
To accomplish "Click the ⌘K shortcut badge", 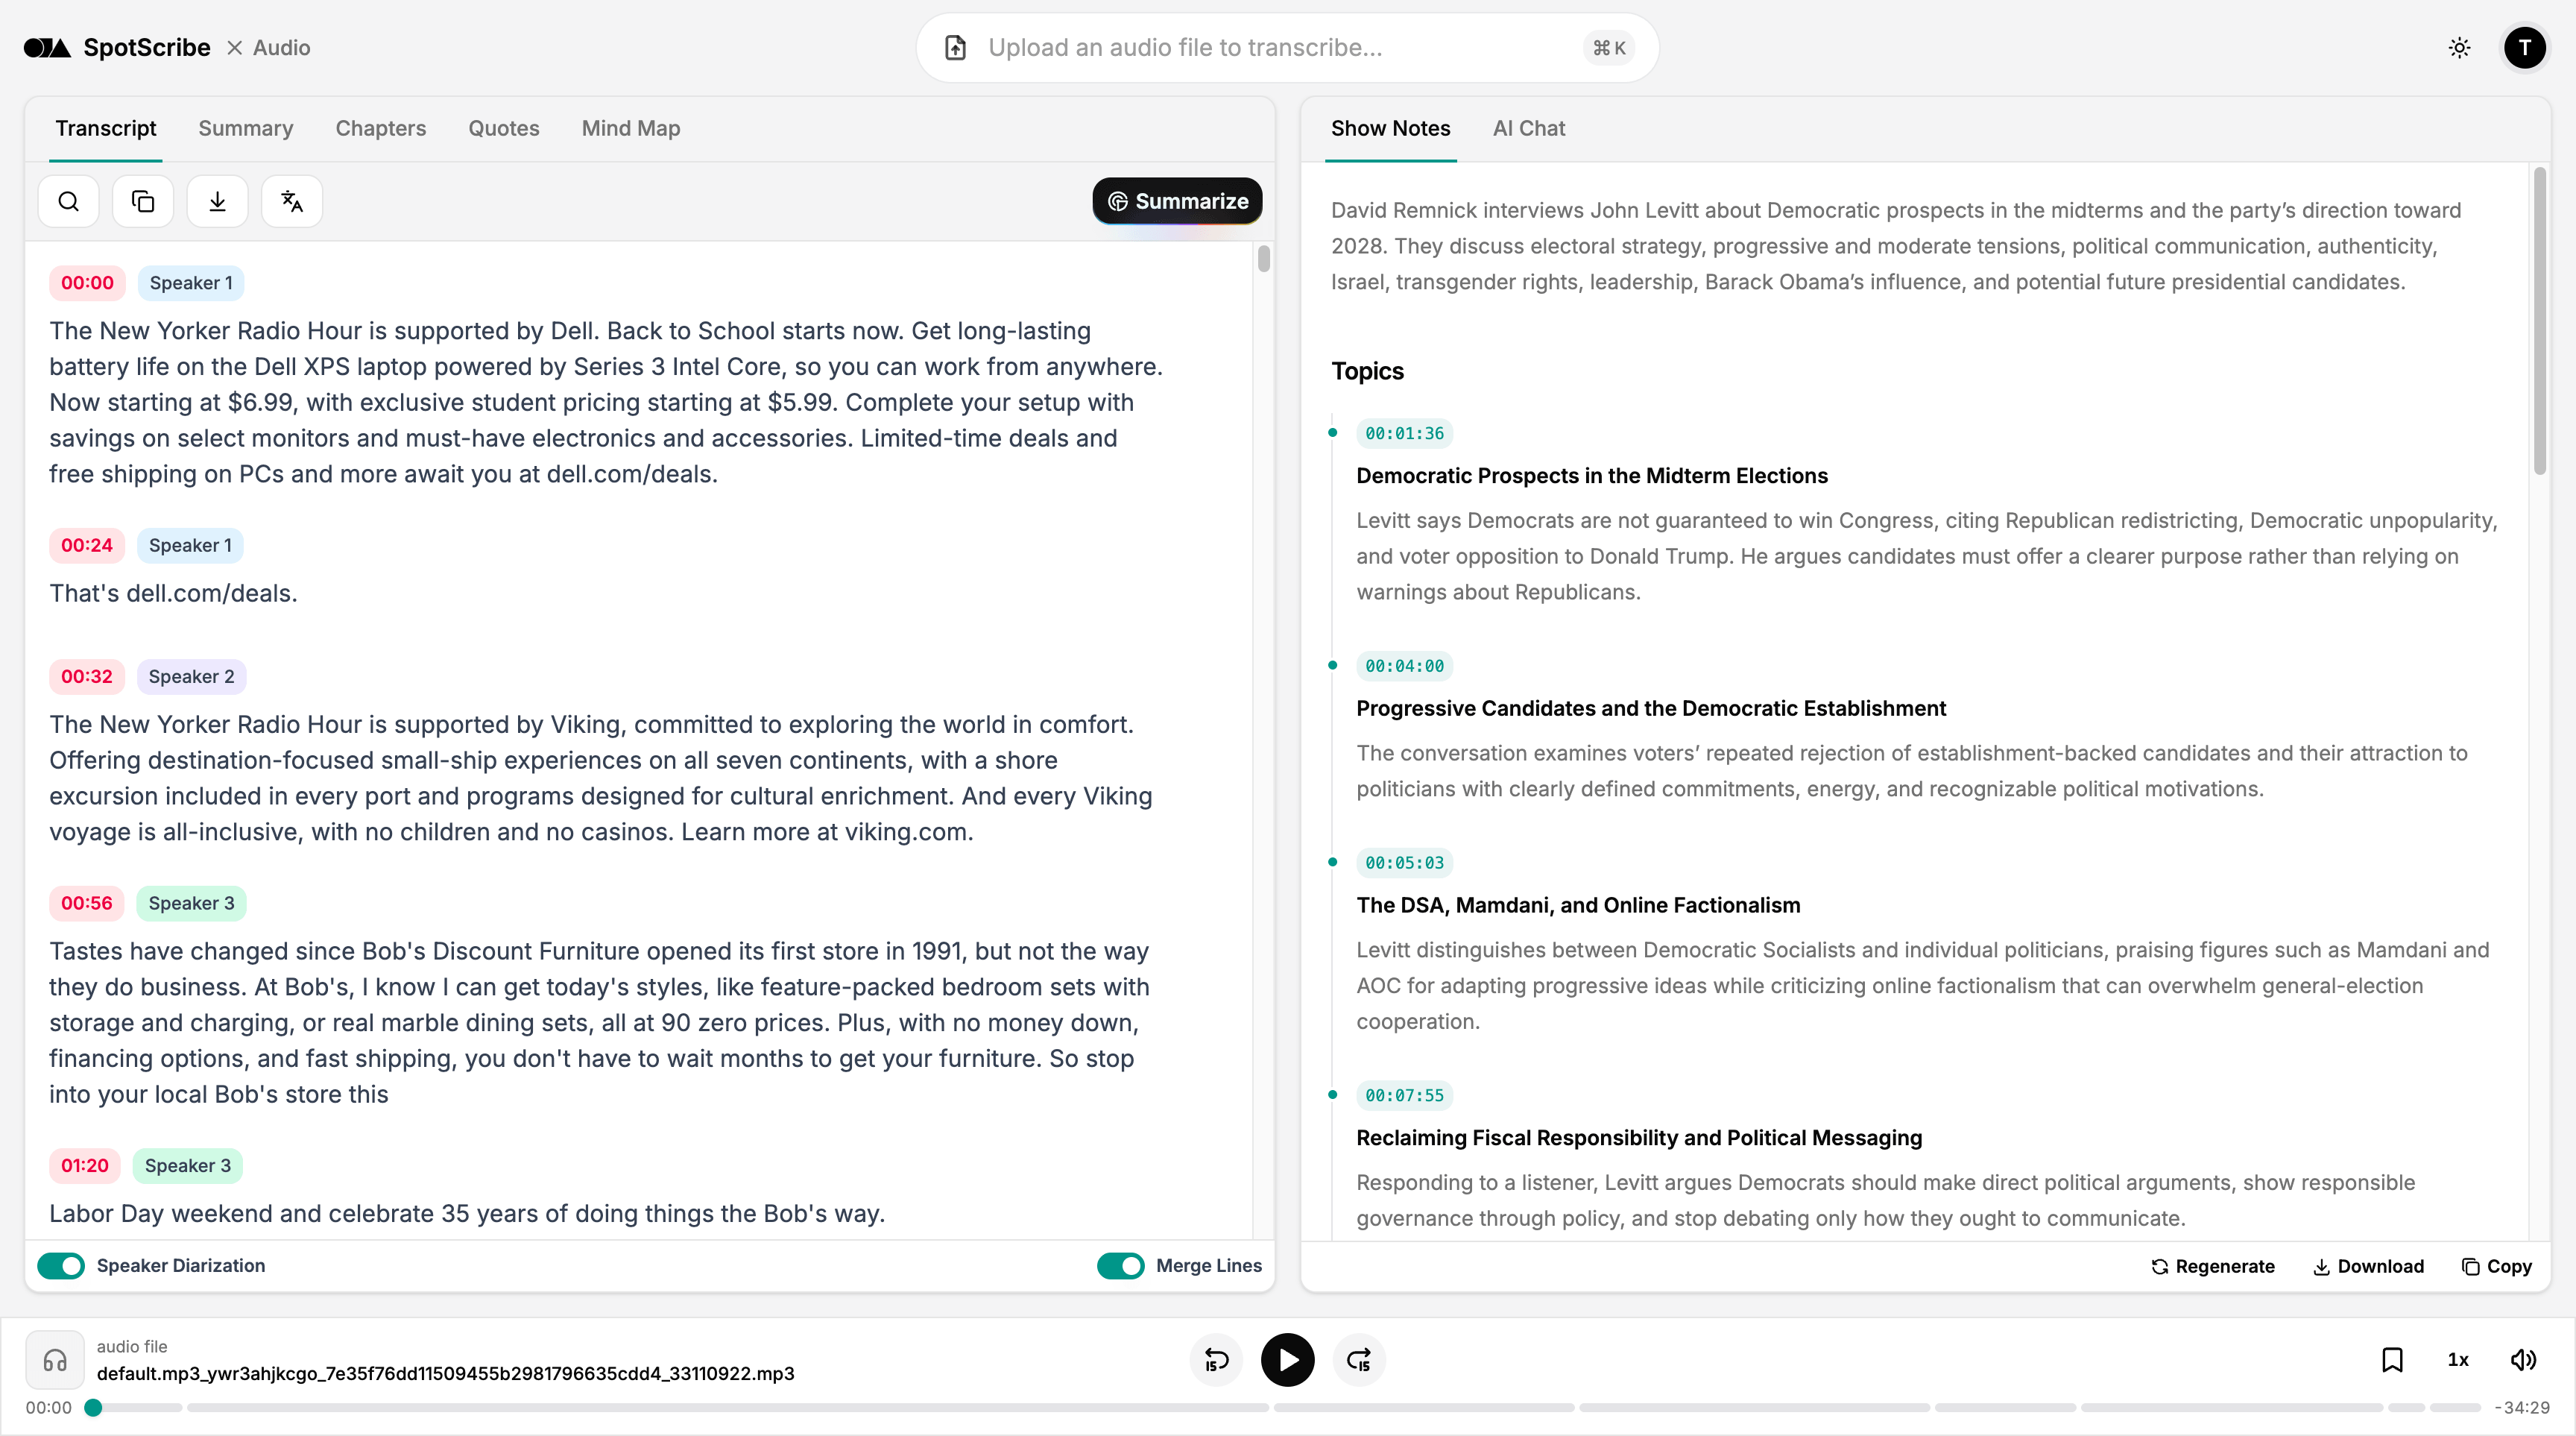I will pyautogui.click(x=1609, y=48).
